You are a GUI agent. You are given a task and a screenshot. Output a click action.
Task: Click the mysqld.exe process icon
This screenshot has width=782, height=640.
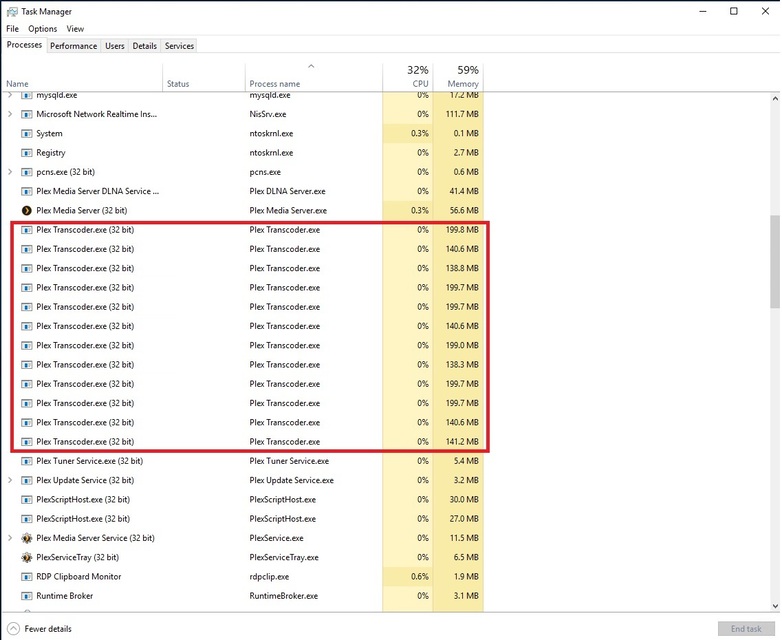click(26, 95)
